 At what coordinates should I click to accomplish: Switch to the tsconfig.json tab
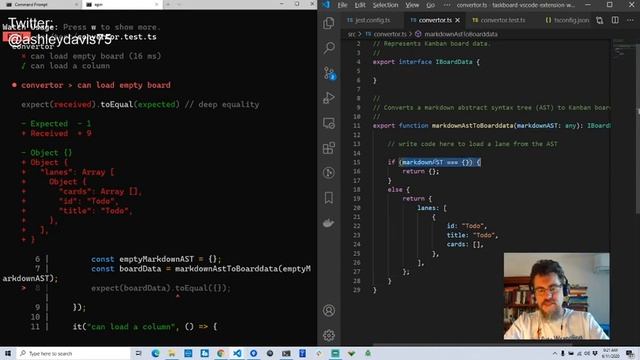point(567,20)
